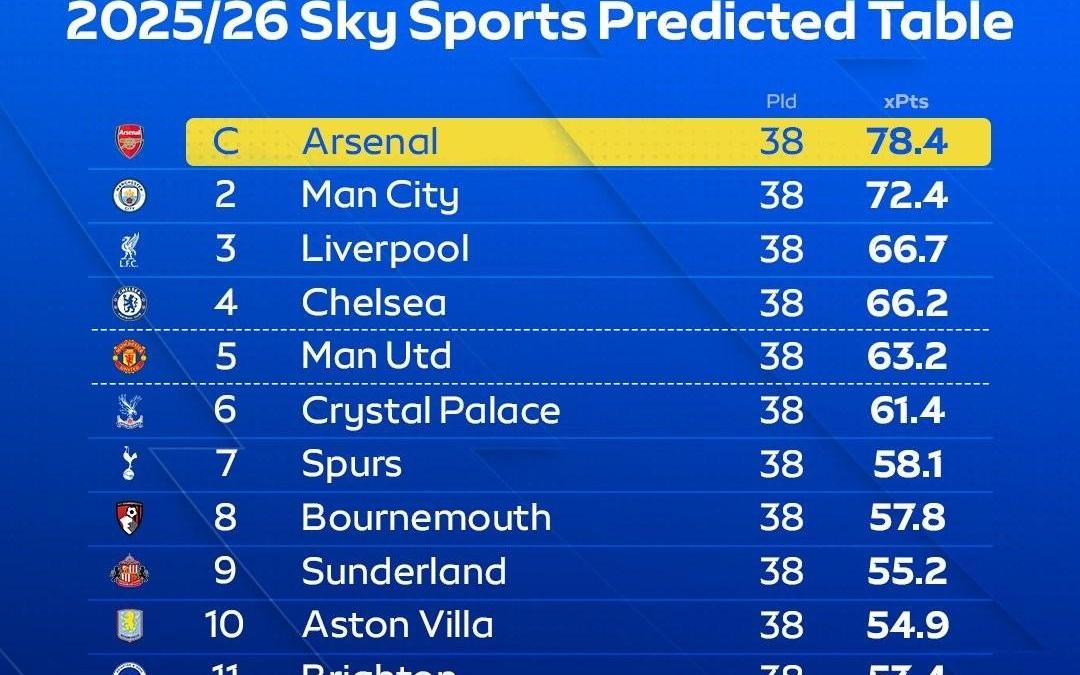Open the Man City team name
Viewport: 1080px width, 675px height.
click(x=380, y=195)
